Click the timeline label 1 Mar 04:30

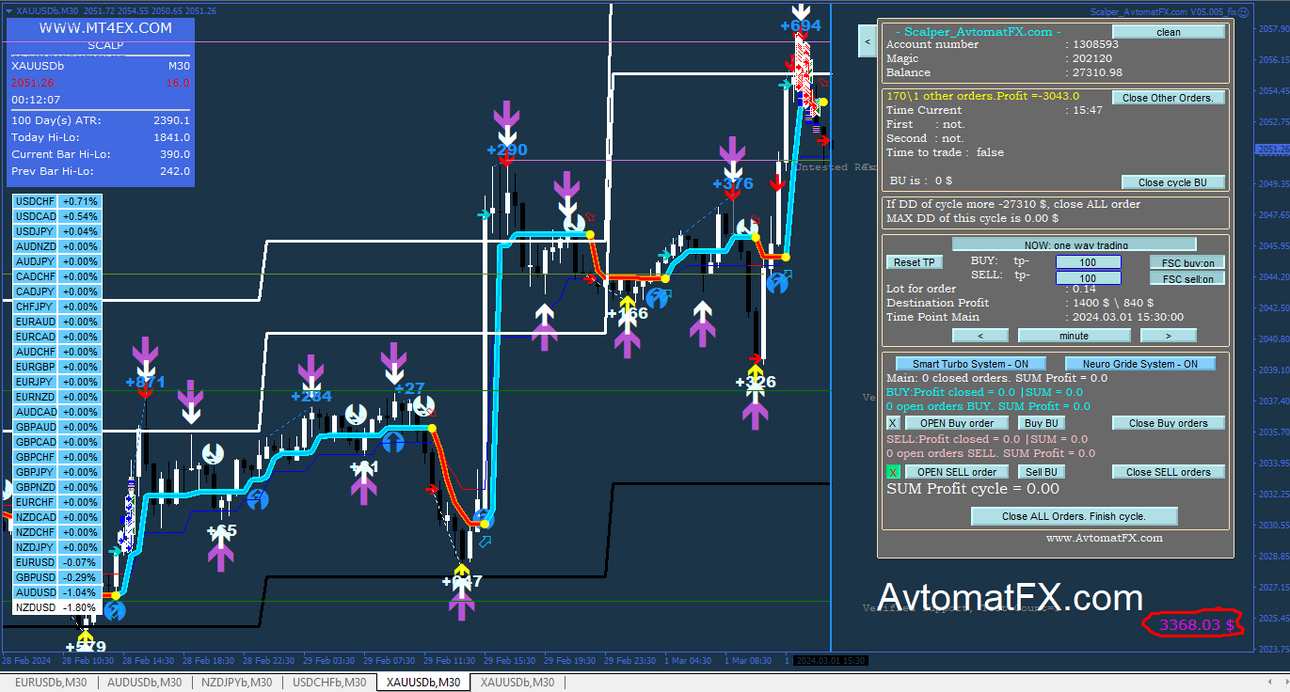click(x=688, y=661)
